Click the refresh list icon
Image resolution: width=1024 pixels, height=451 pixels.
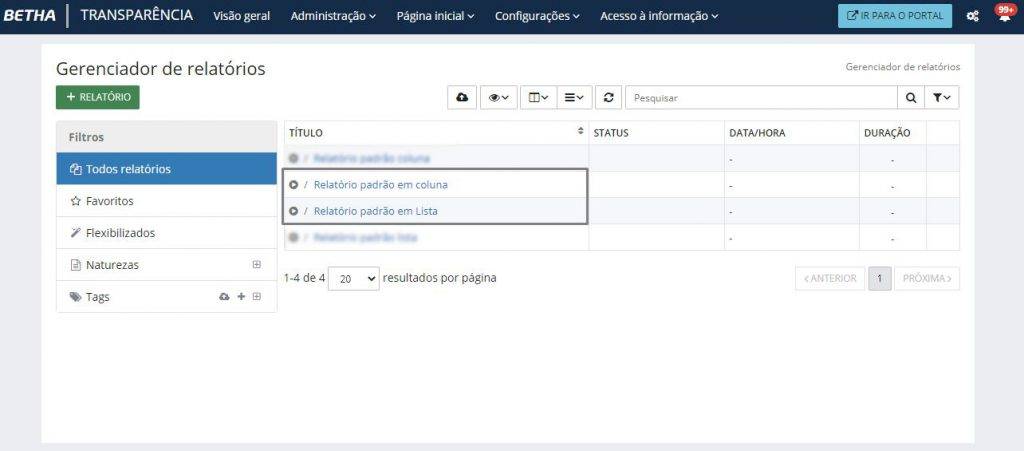pos(608,98)
